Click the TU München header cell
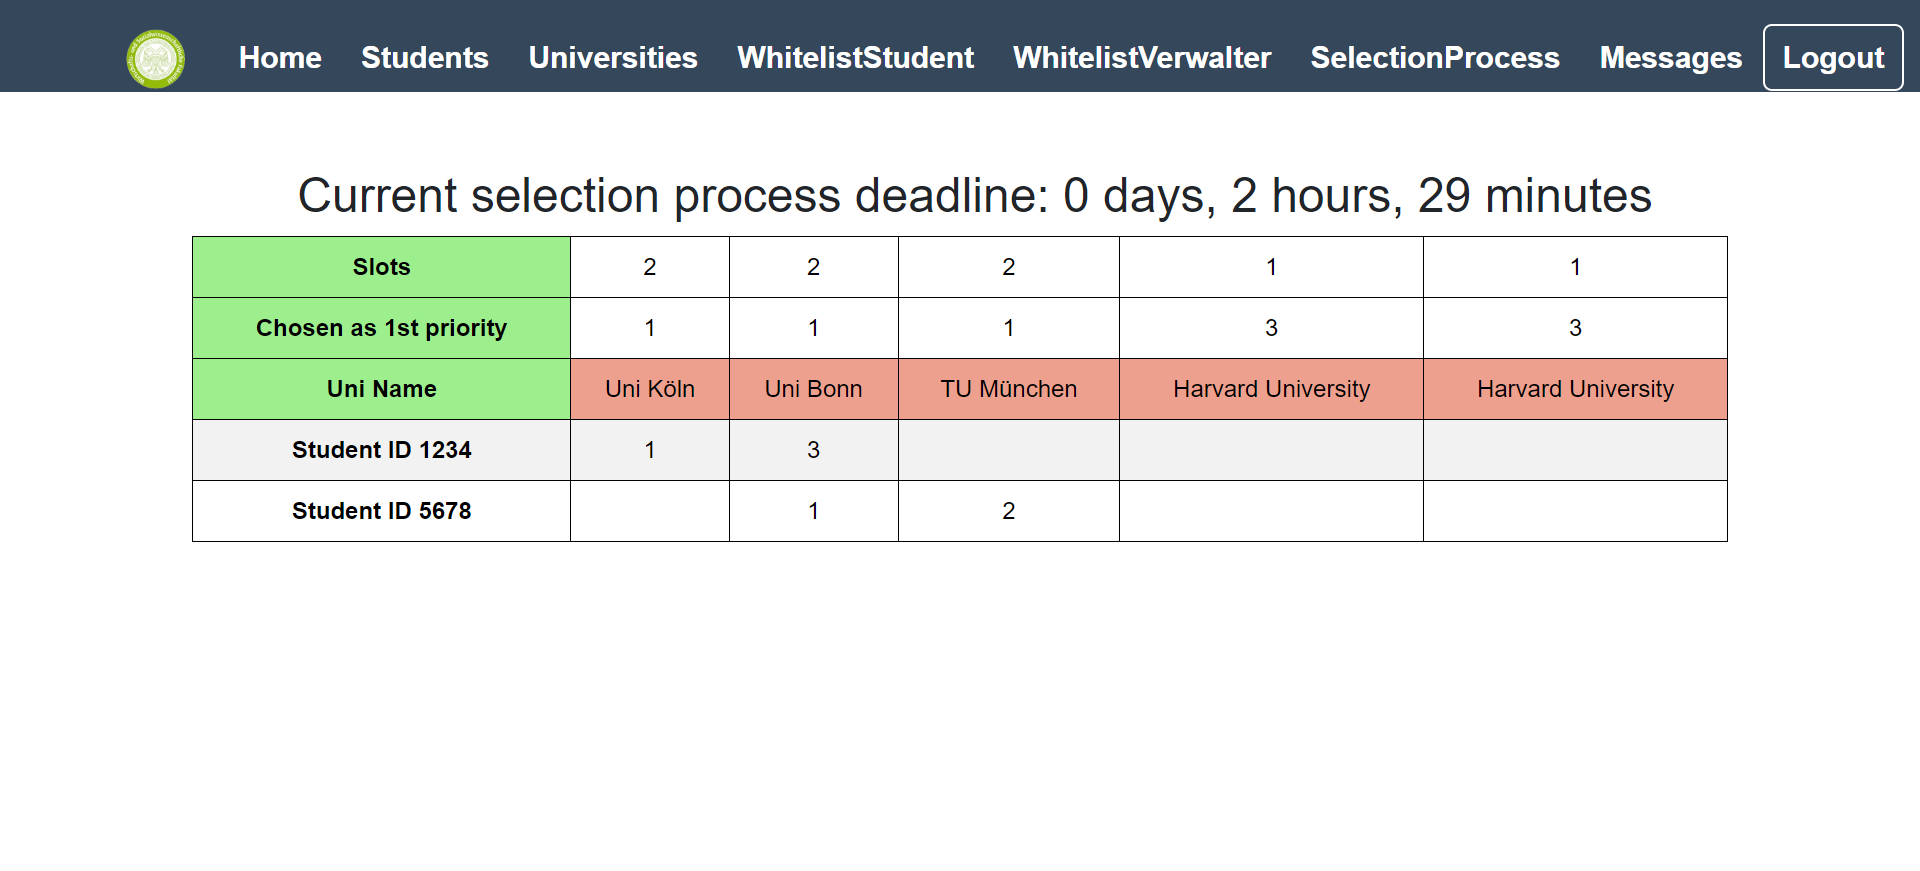1920x871 pixels. point(1008,389)
